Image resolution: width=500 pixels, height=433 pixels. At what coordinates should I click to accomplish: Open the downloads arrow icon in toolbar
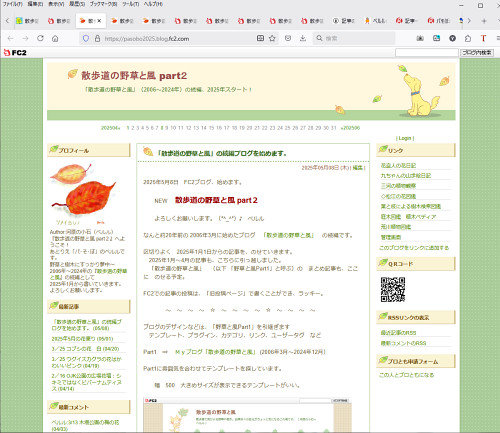tap(303, 38)
